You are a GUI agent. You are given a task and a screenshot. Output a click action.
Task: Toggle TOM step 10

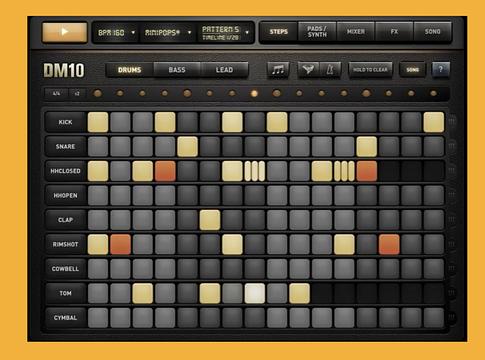(x=299, y=293)
